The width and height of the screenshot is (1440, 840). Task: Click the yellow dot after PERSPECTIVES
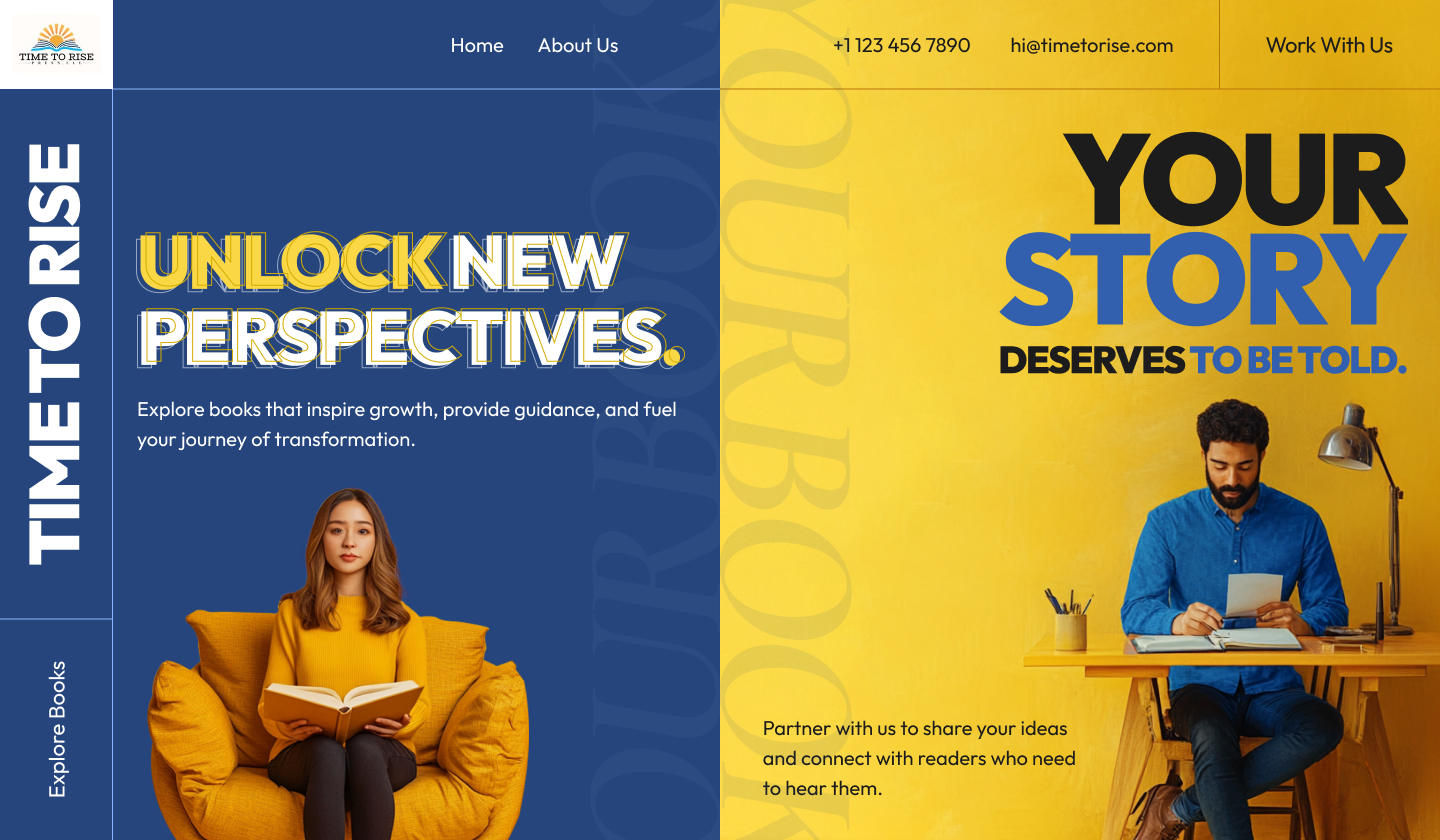675,354
